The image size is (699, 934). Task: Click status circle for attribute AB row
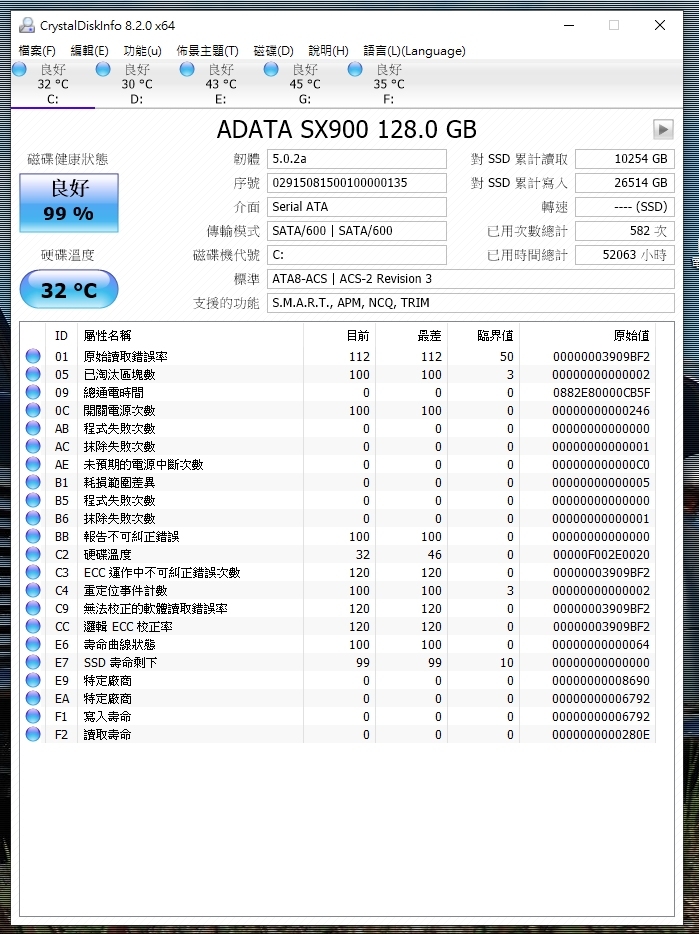pos(33,428)
